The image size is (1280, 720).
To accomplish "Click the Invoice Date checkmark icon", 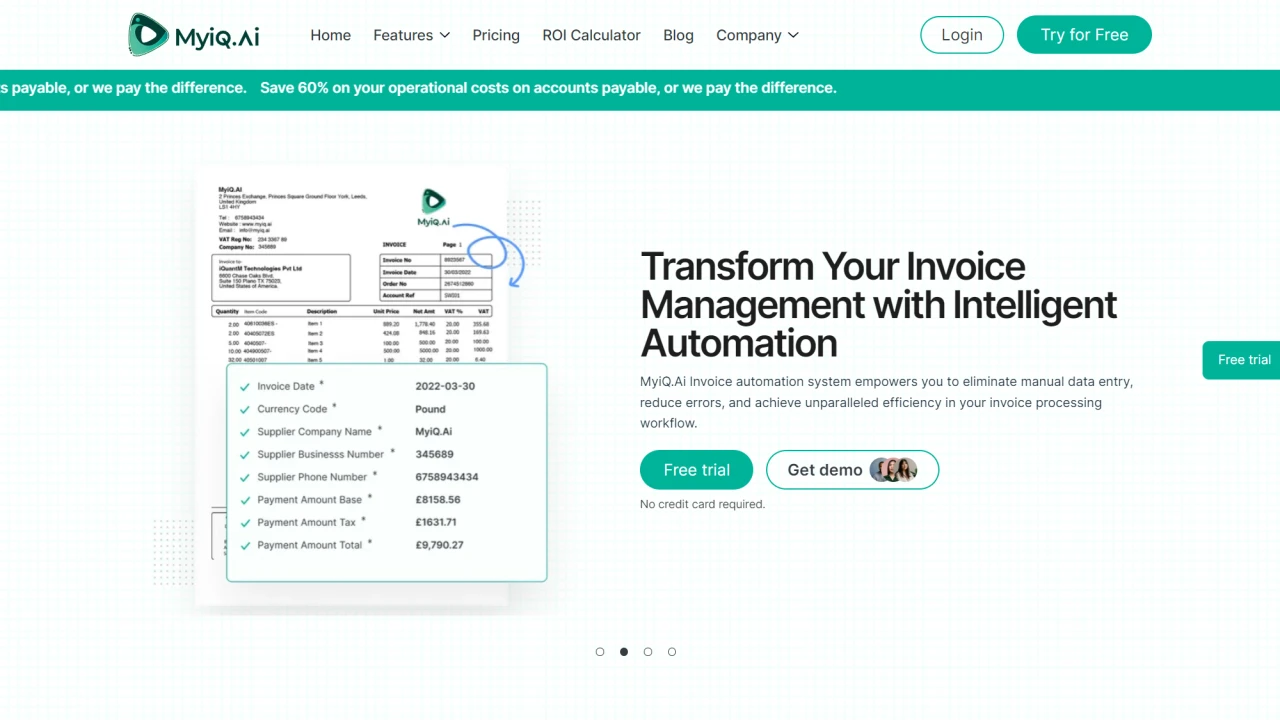I will click(245, 387).
